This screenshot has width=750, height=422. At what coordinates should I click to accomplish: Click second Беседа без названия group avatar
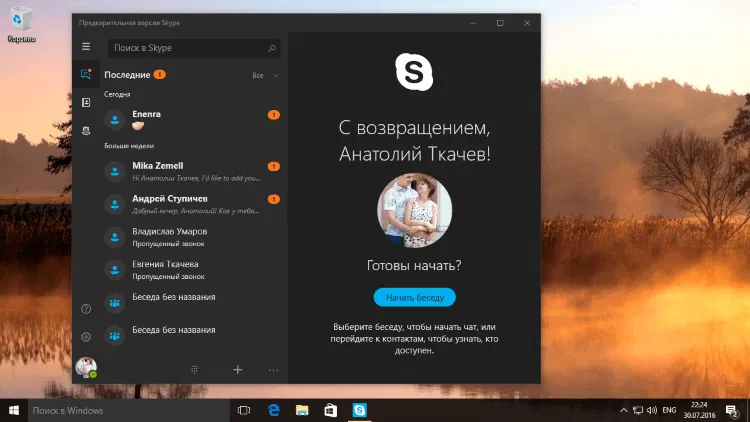point(115,336)
